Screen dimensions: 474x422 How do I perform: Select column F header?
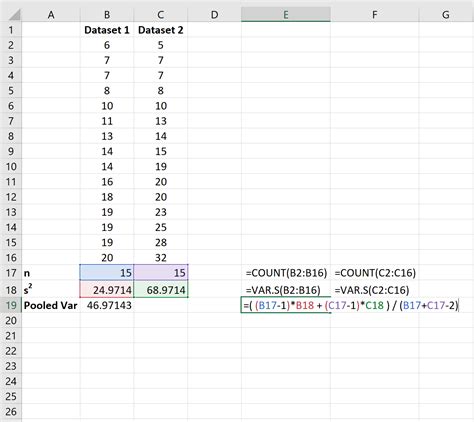375,15
